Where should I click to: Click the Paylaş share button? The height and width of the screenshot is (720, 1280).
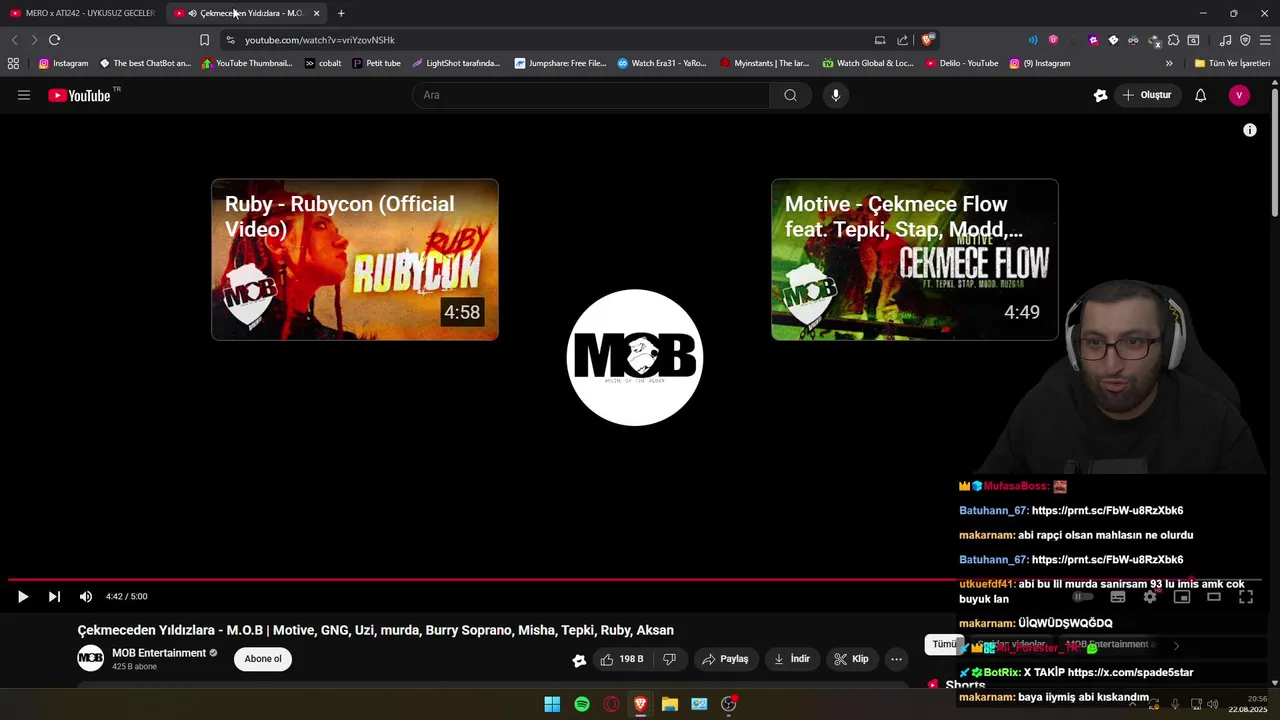click(x=725, y=659)
